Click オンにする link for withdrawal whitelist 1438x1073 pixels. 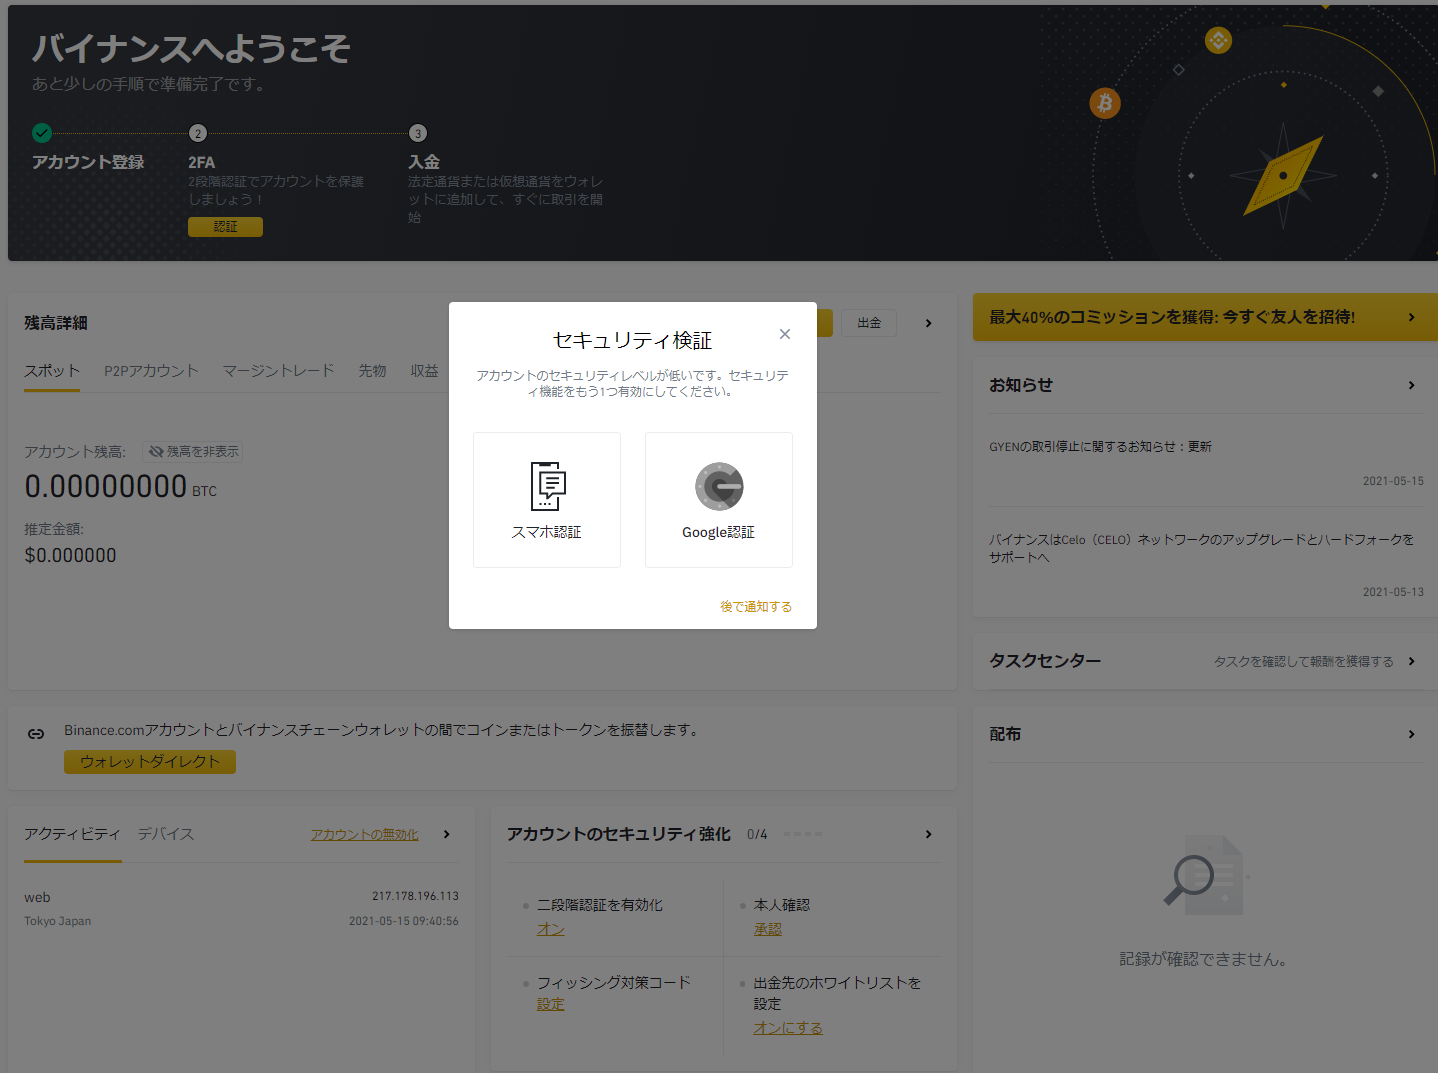788,1028
